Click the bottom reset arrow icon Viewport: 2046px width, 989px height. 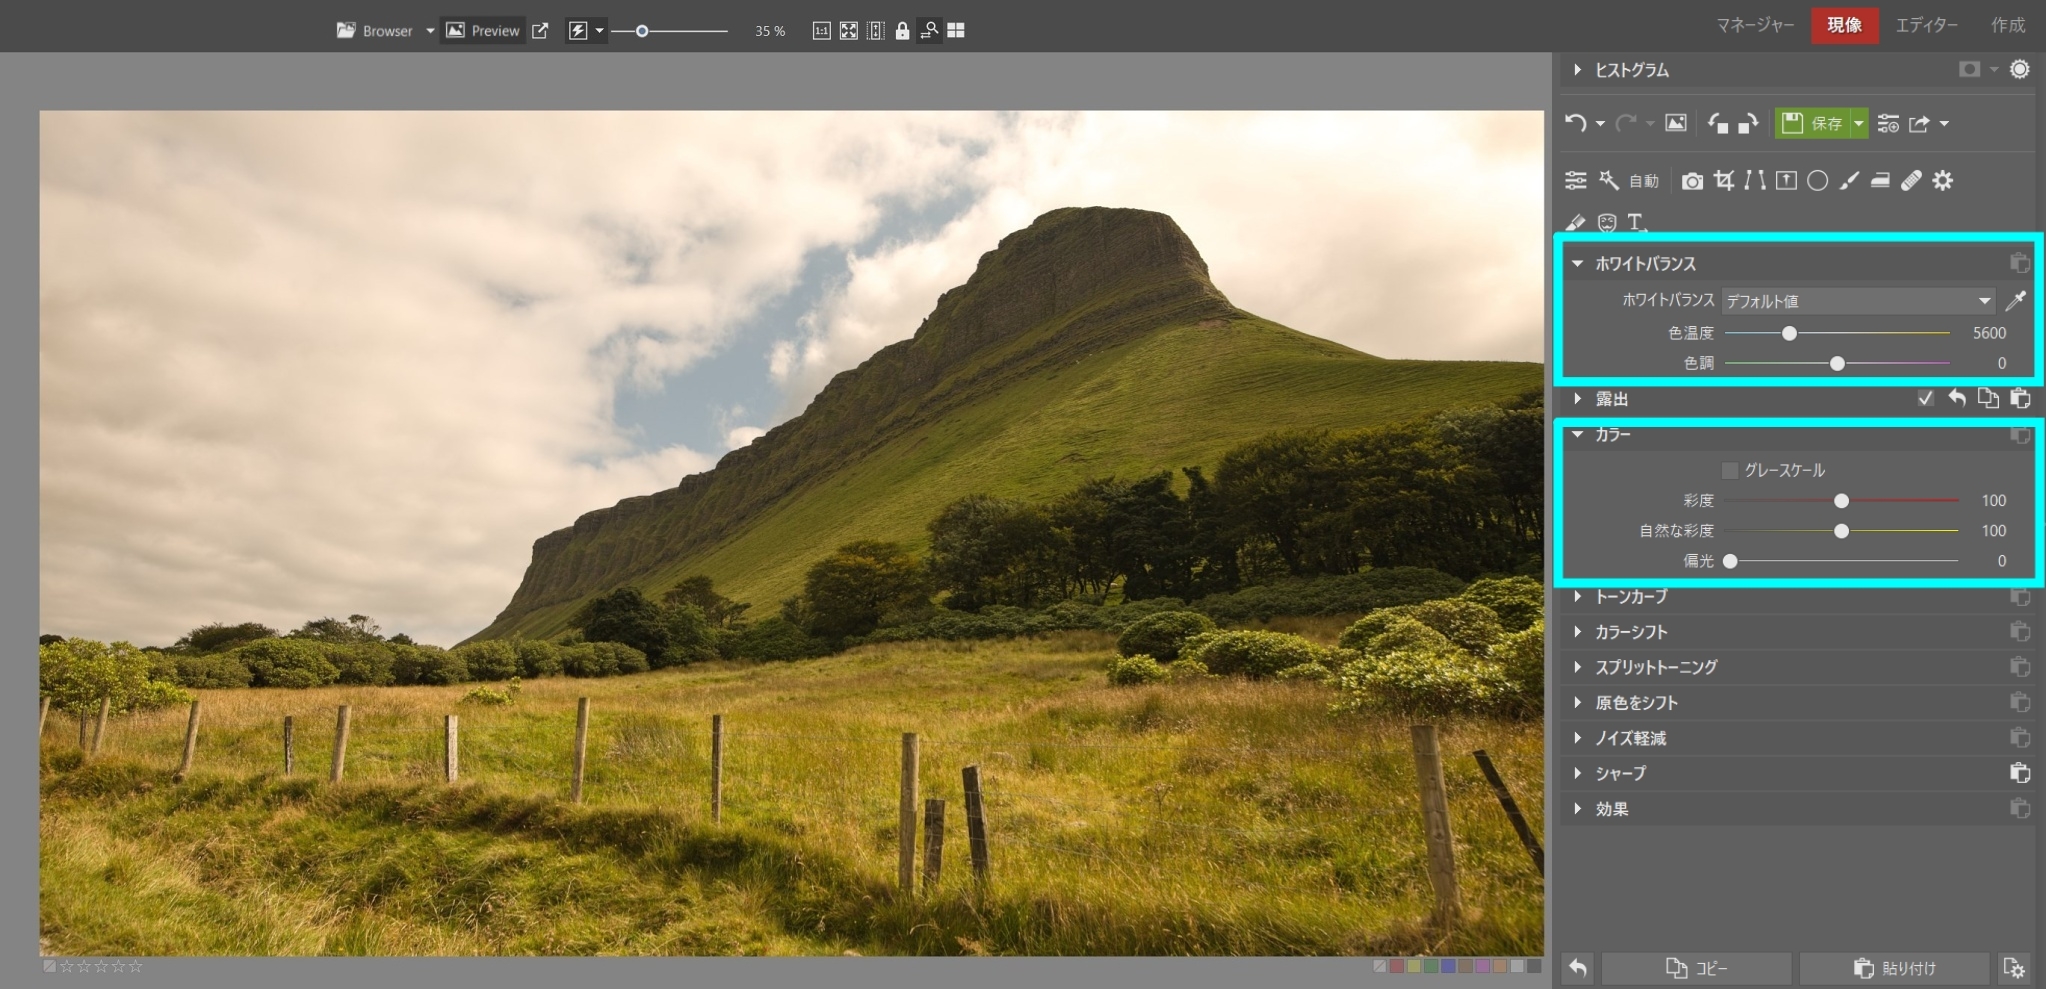(1578, 968)
